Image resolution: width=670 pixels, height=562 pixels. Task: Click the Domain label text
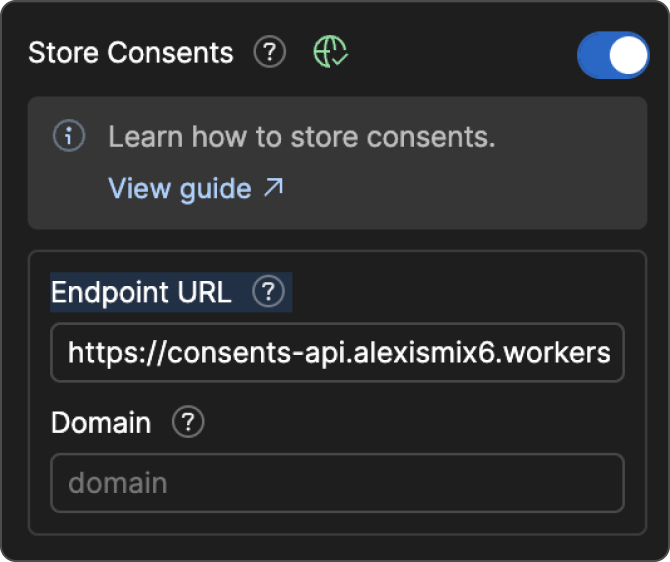[x=101, y=423]
